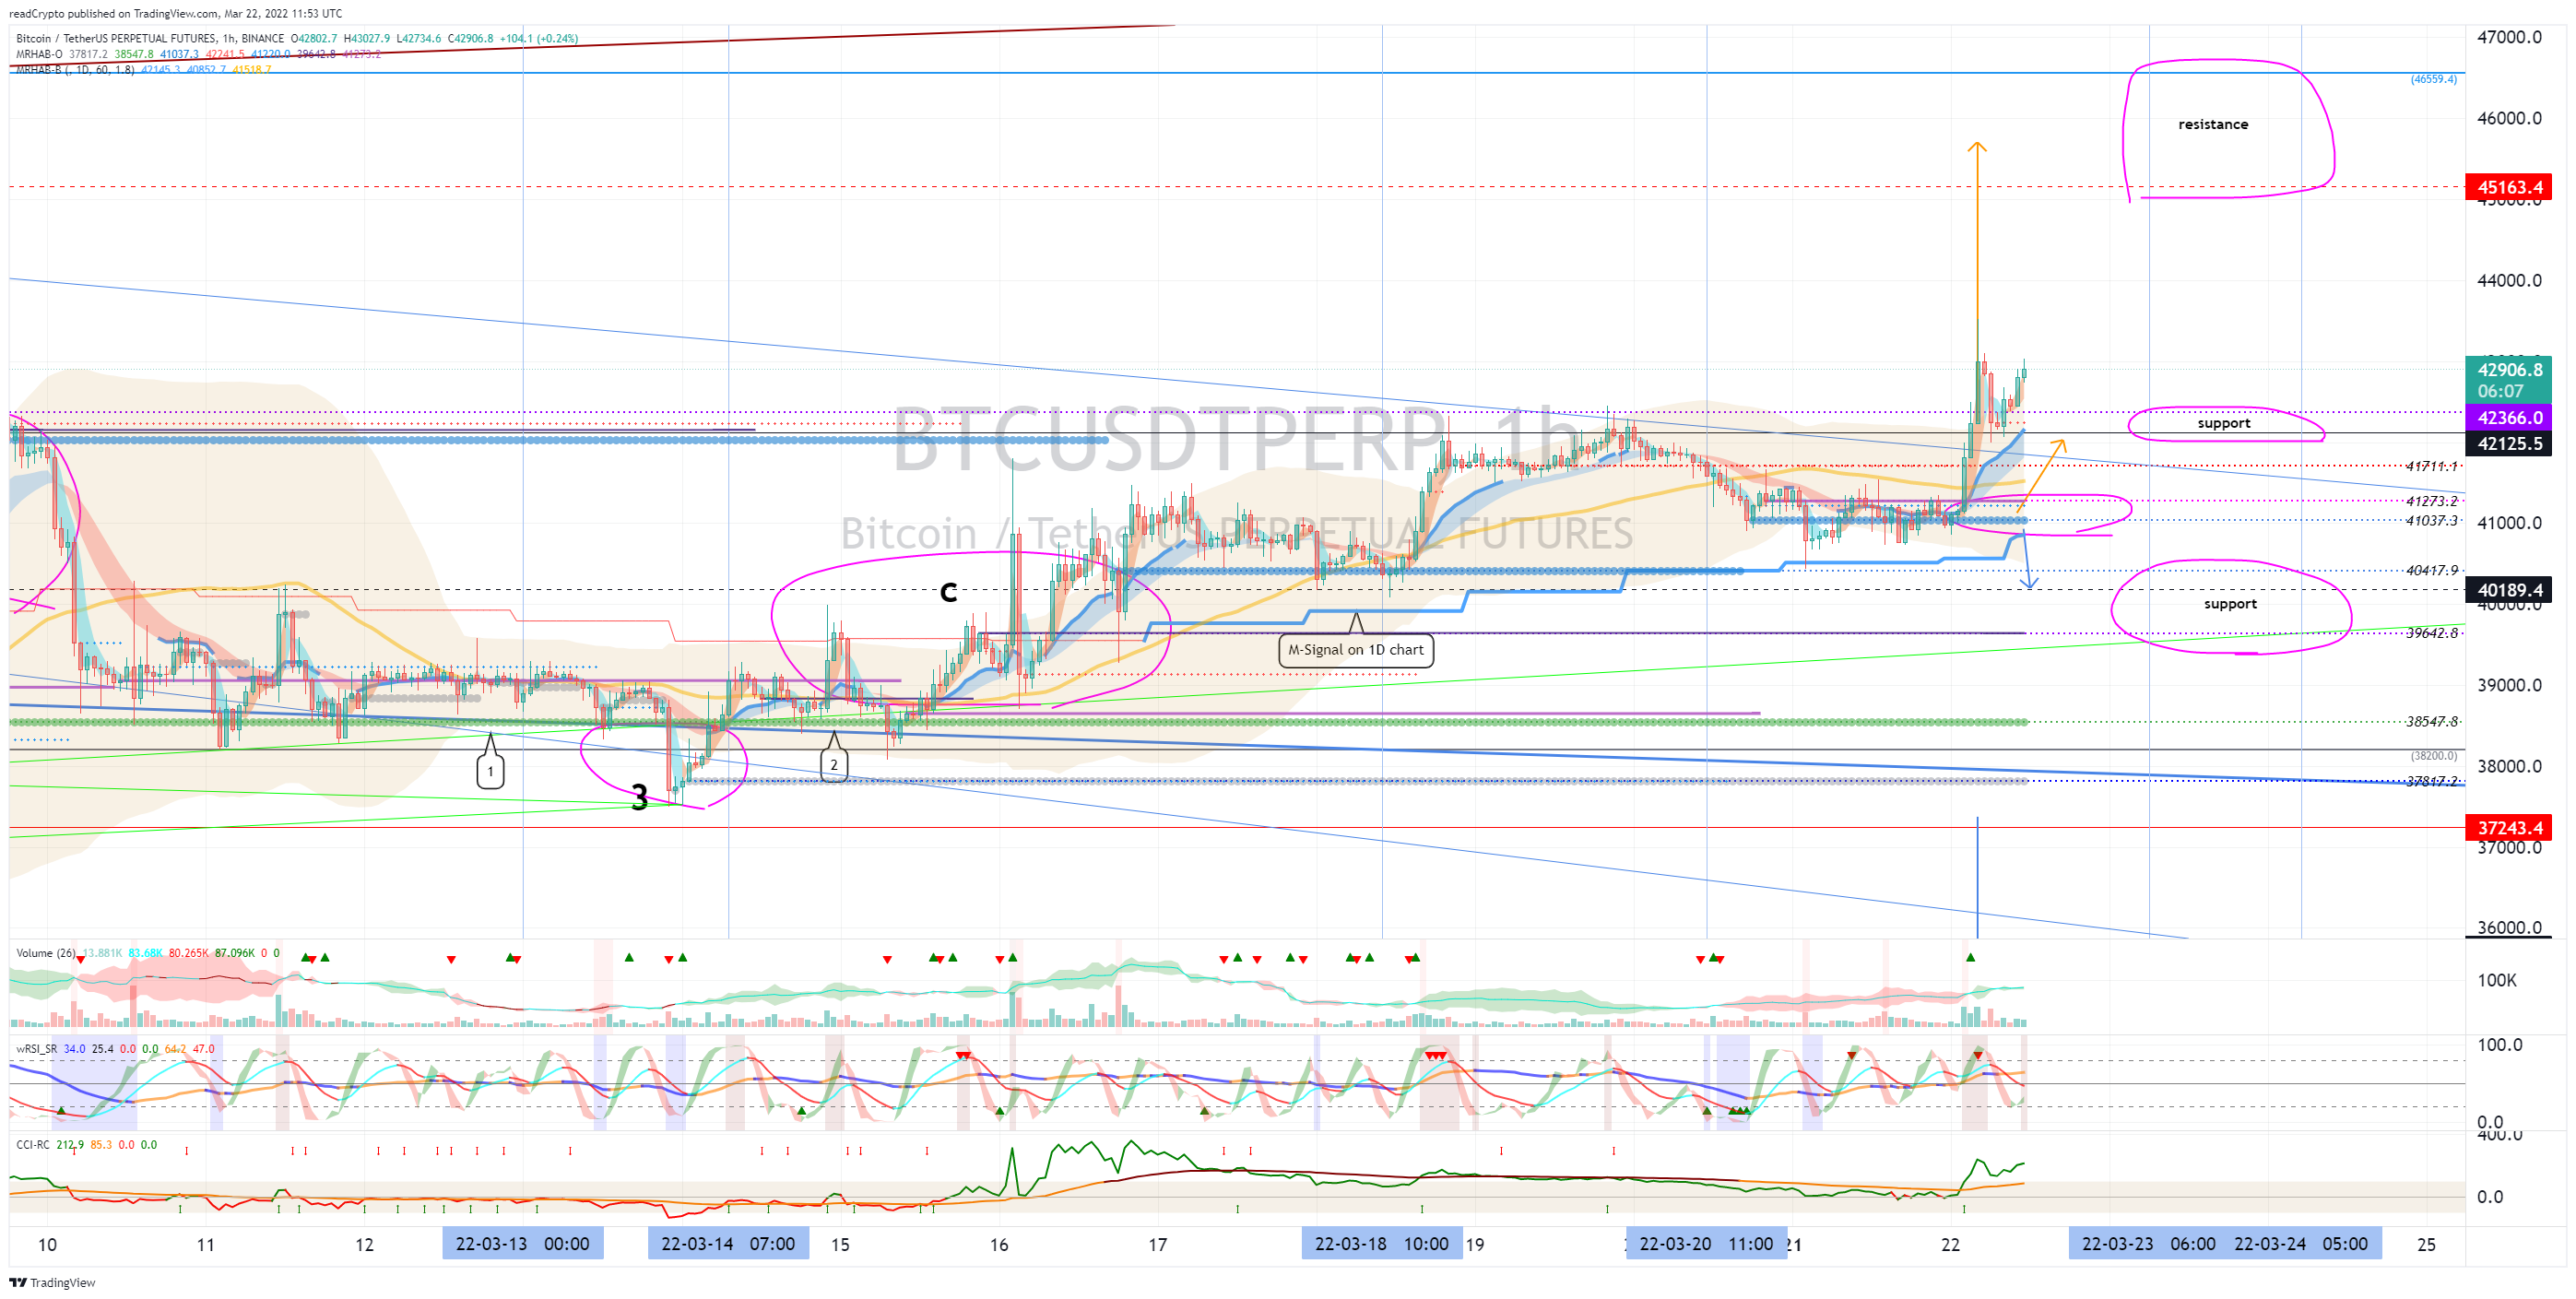Screen dimensions: 2576x1299
Task: Click day 25 on the time axis
Action: point(2427,1245)
